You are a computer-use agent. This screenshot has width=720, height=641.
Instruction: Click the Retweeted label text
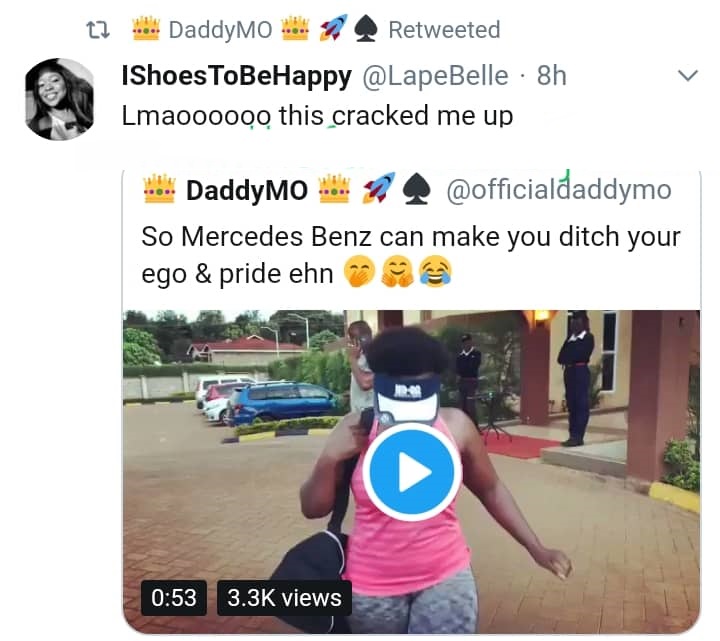click(443, 30)
